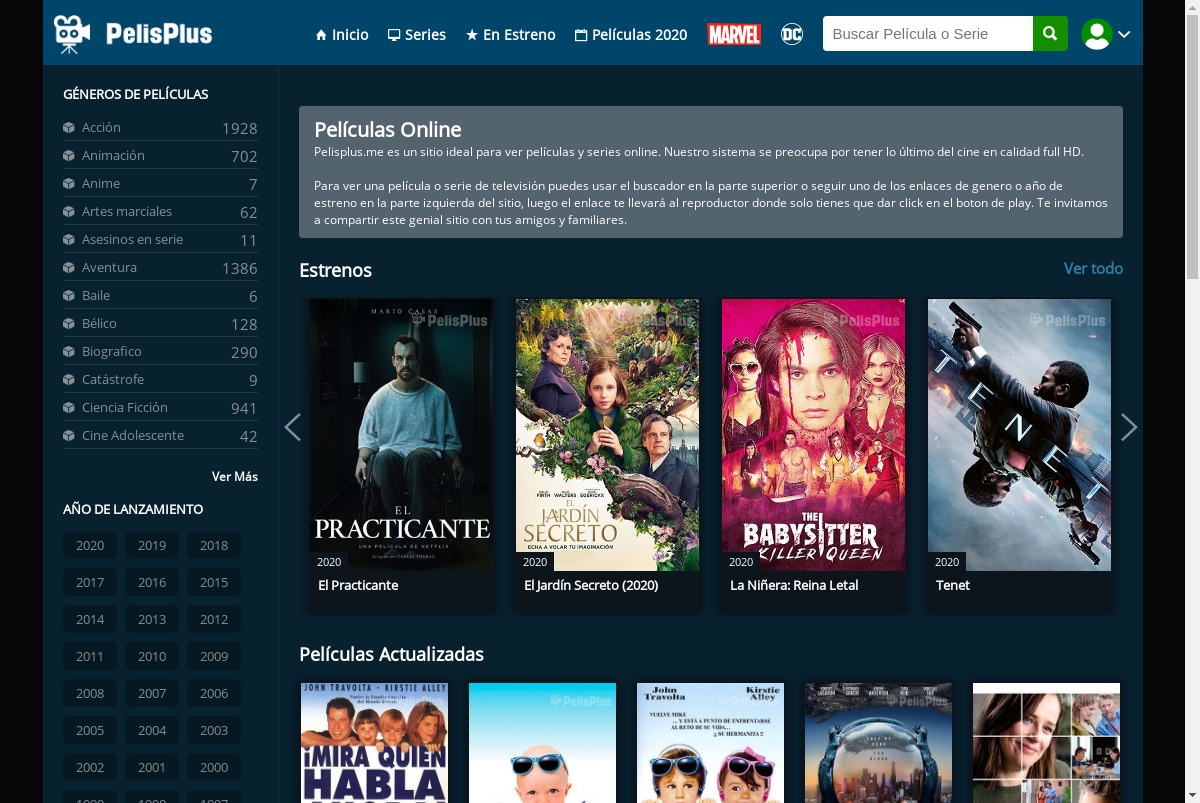
Task: Select release year 2016 button
Action: 152,582
